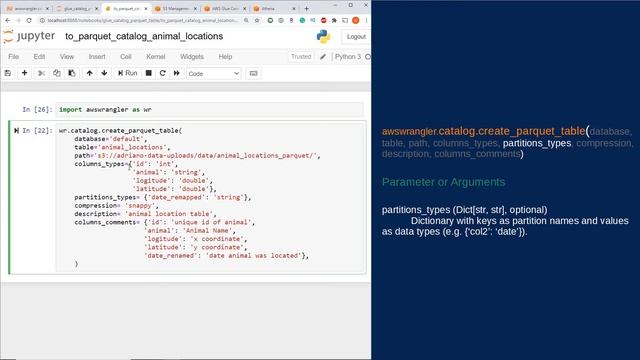Click the Trusted notebook indicator
Image resolution: width=640 pixels, height=360 pixels.
pyautogui.click(x=301, y=57)
